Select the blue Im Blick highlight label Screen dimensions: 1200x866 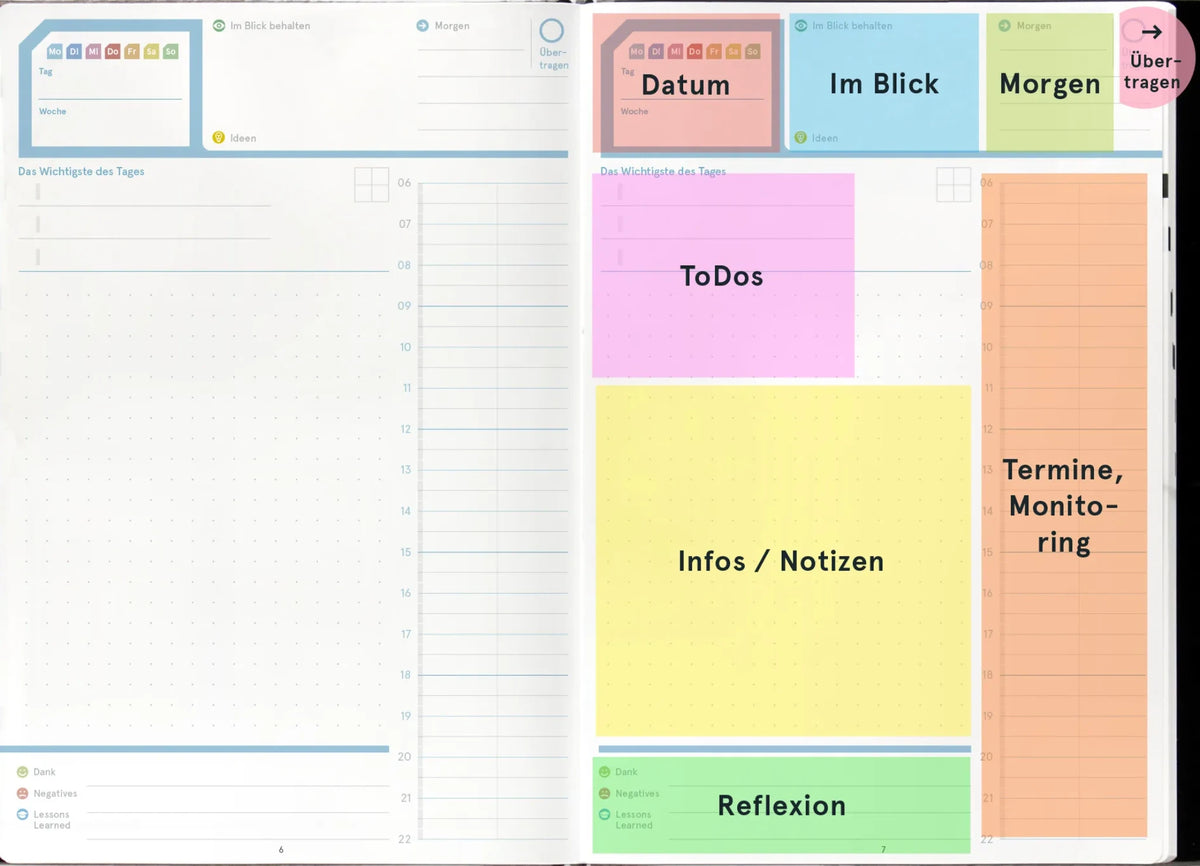coord(884,84)
